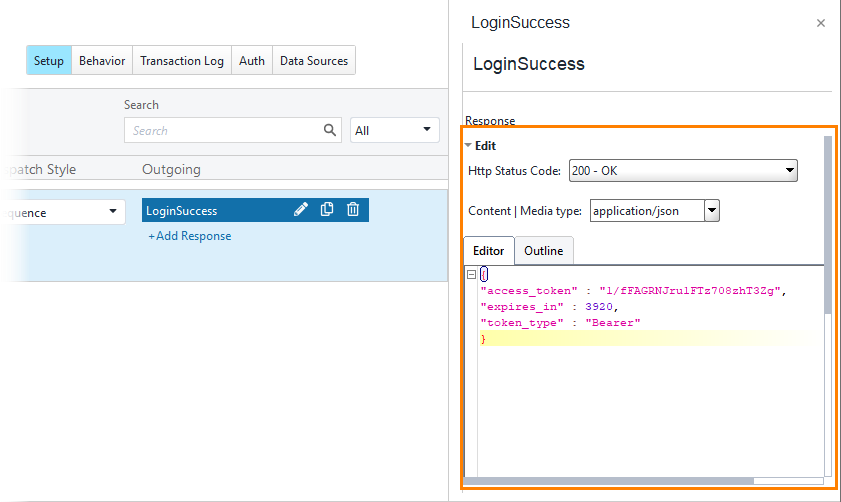841x502 pixels.
Task: Open the Data Sources tab
Action: (x=314, y=61)
